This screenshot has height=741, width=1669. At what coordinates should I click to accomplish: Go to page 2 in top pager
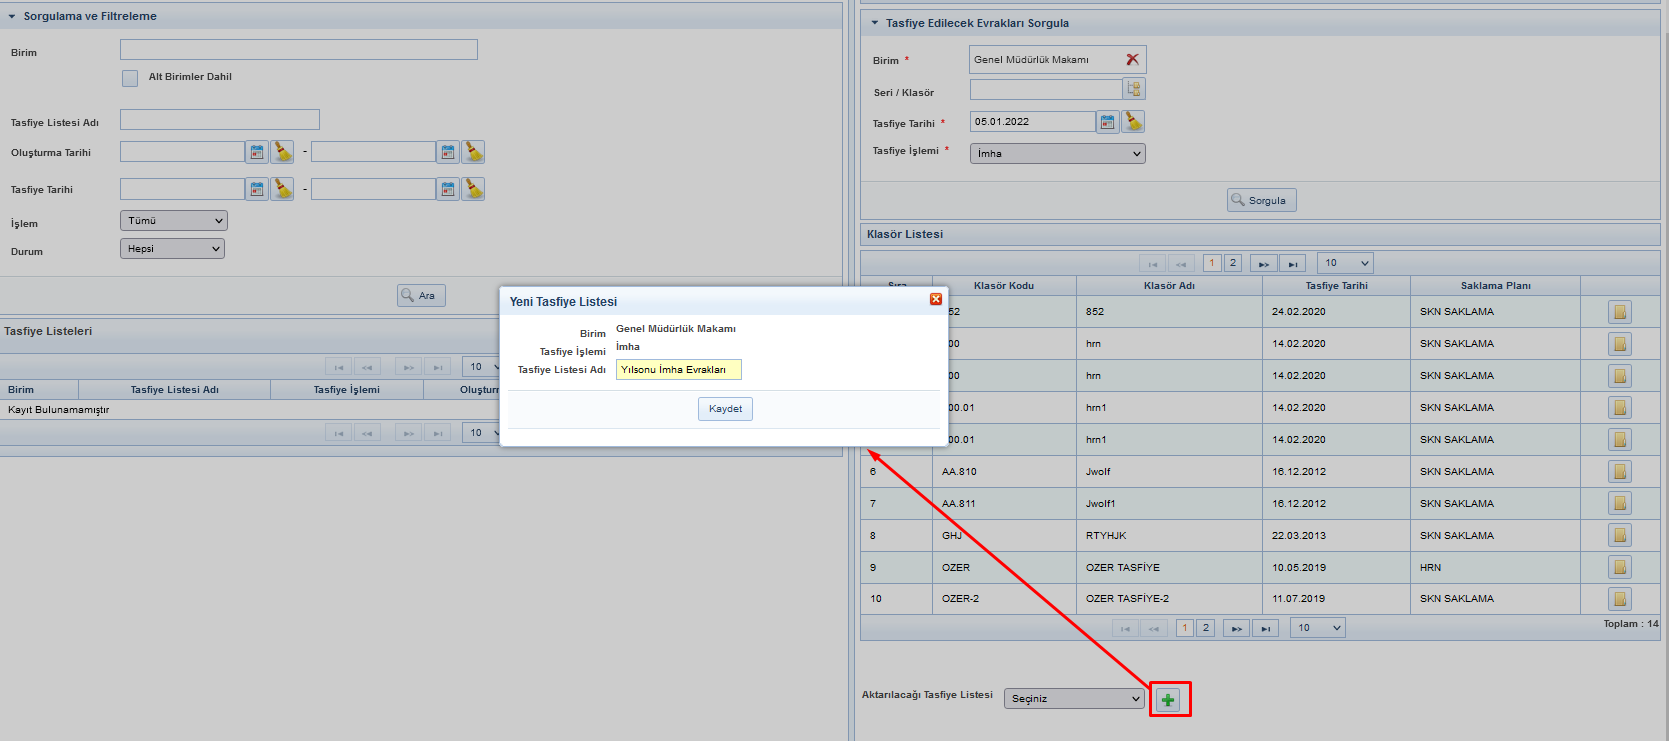point(1233,263)
